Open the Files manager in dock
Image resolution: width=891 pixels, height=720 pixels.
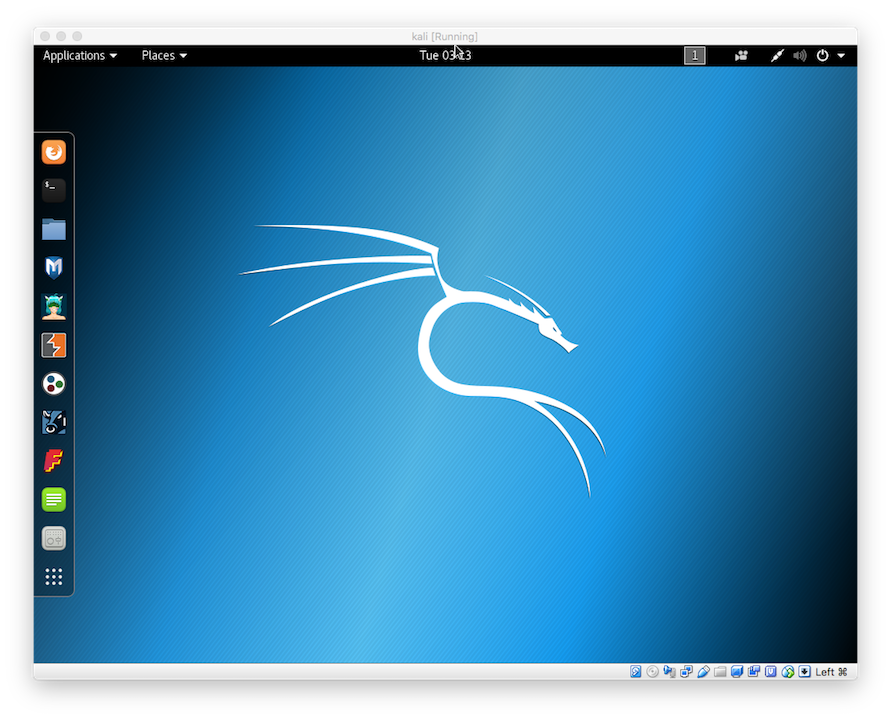54,229
